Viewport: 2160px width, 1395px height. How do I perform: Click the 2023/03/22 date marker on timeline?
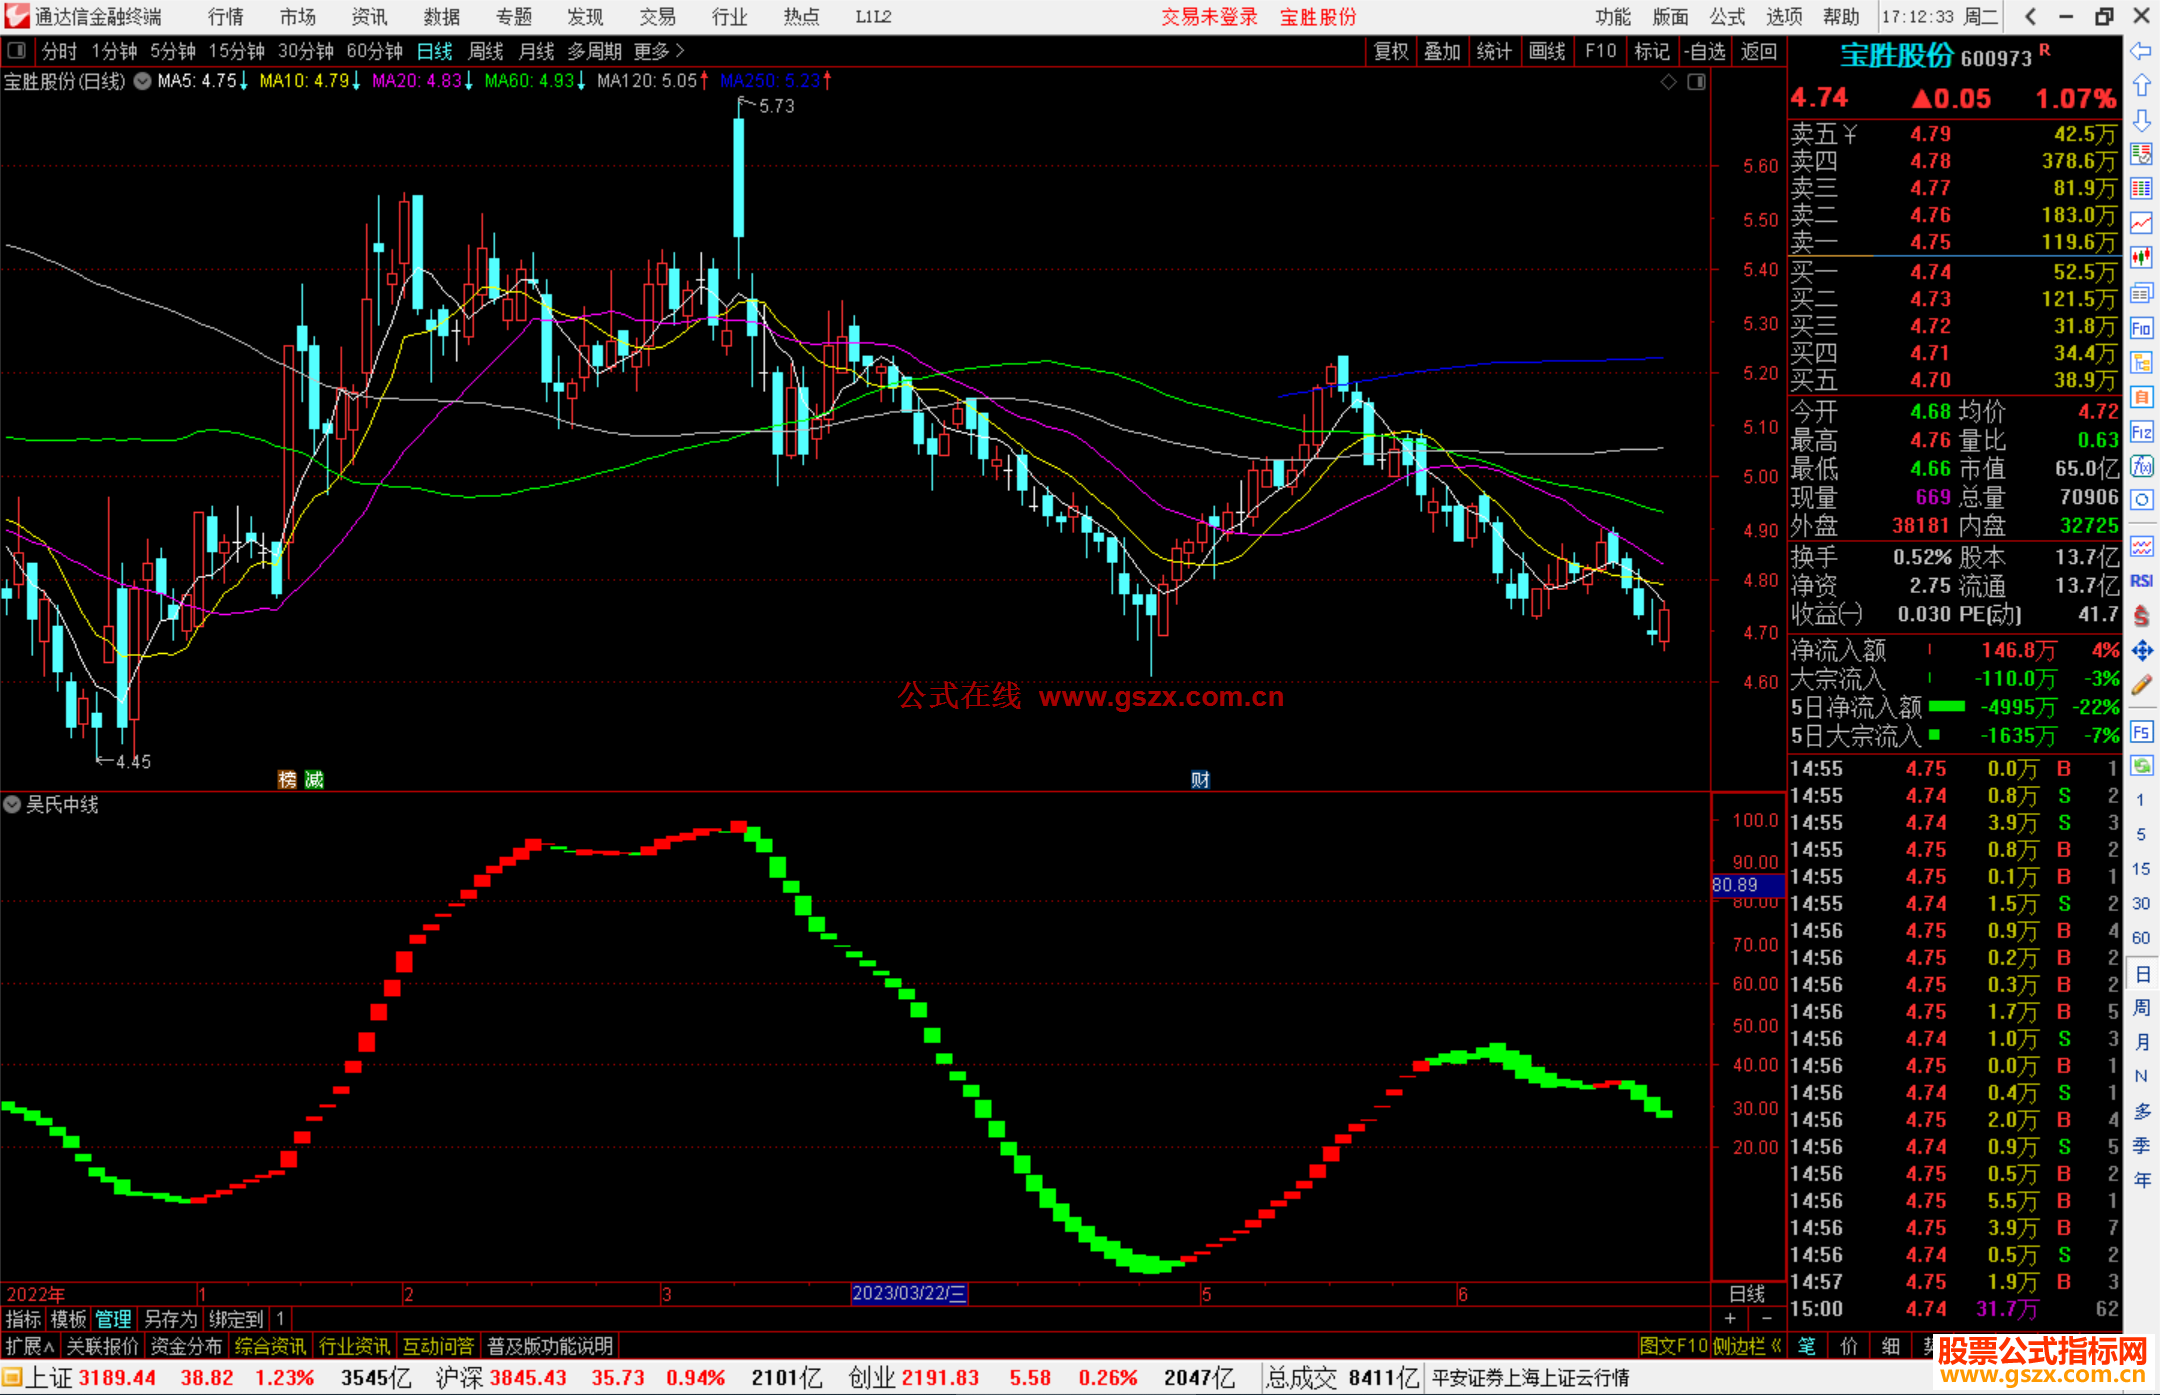(x=909, y=1293)
